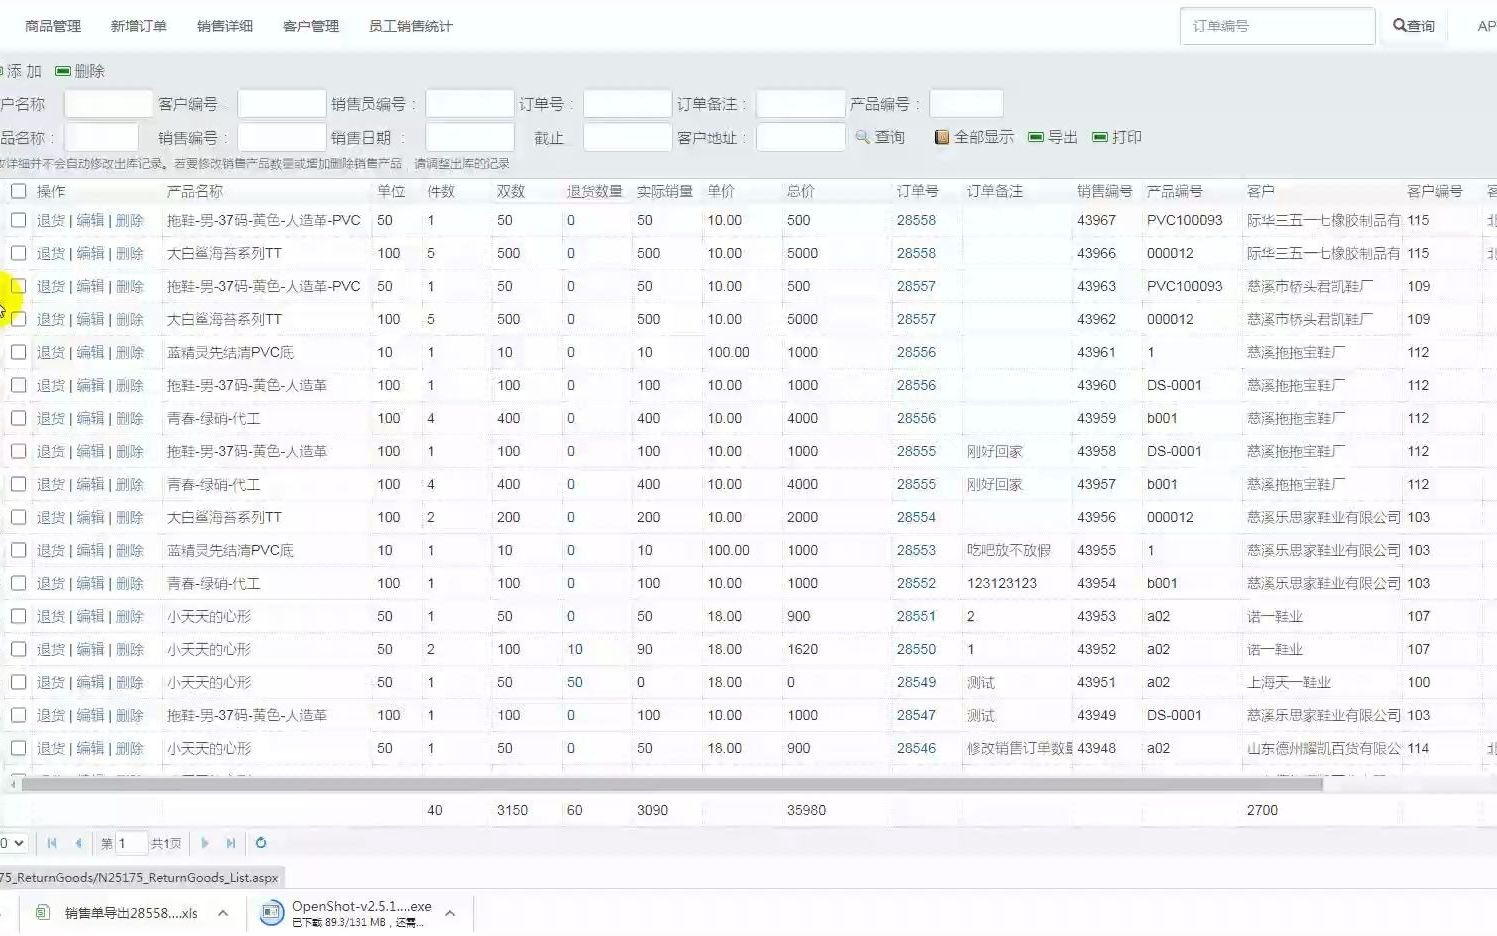Check the row with 销售编号 43961
Screen dimensions: 1497x936
18,352
